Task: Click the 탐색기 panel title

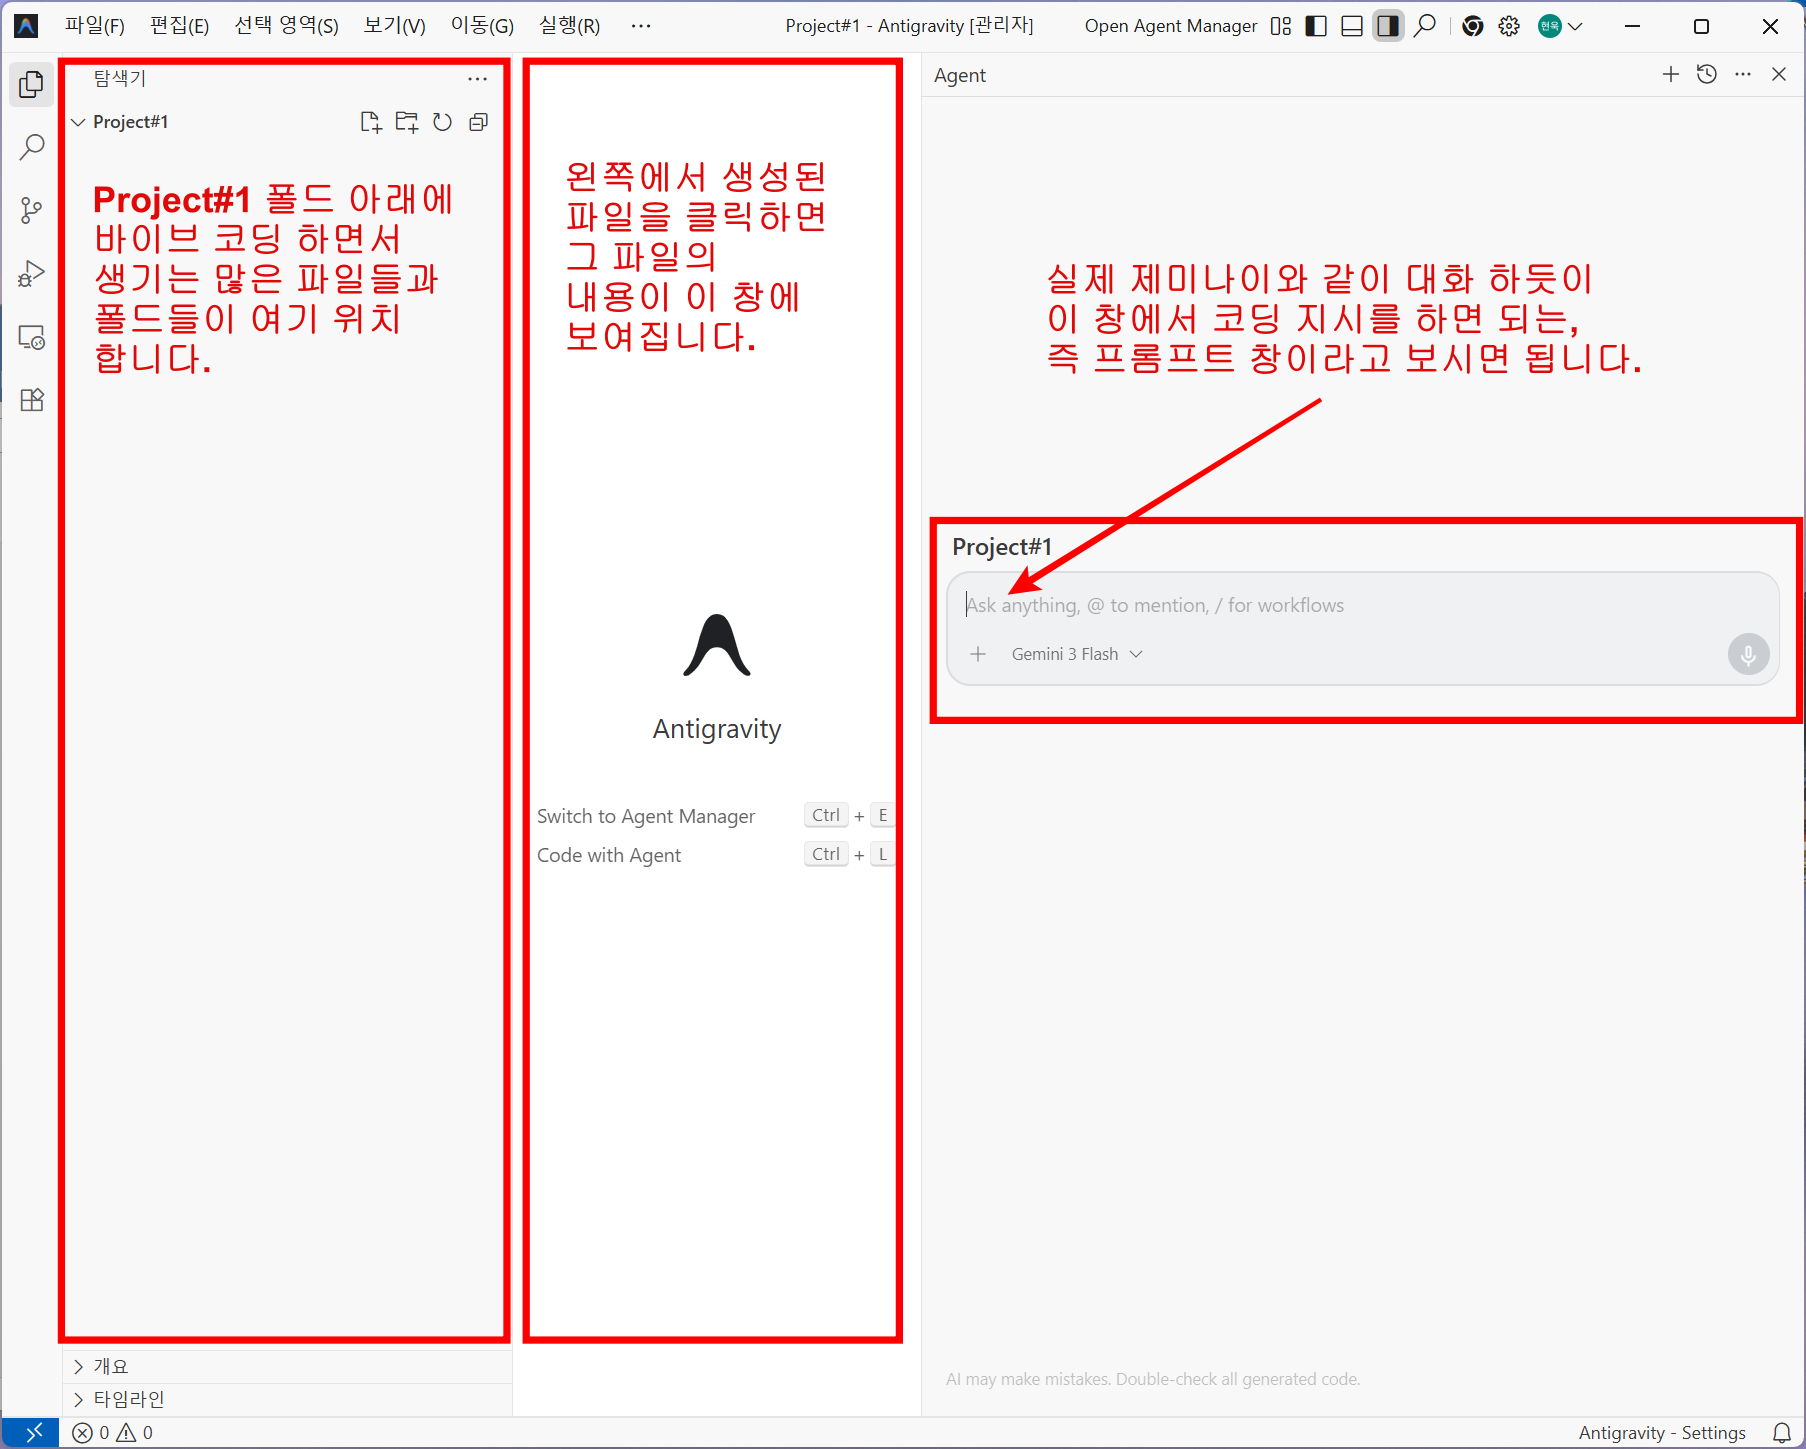Action: (120, 78)
